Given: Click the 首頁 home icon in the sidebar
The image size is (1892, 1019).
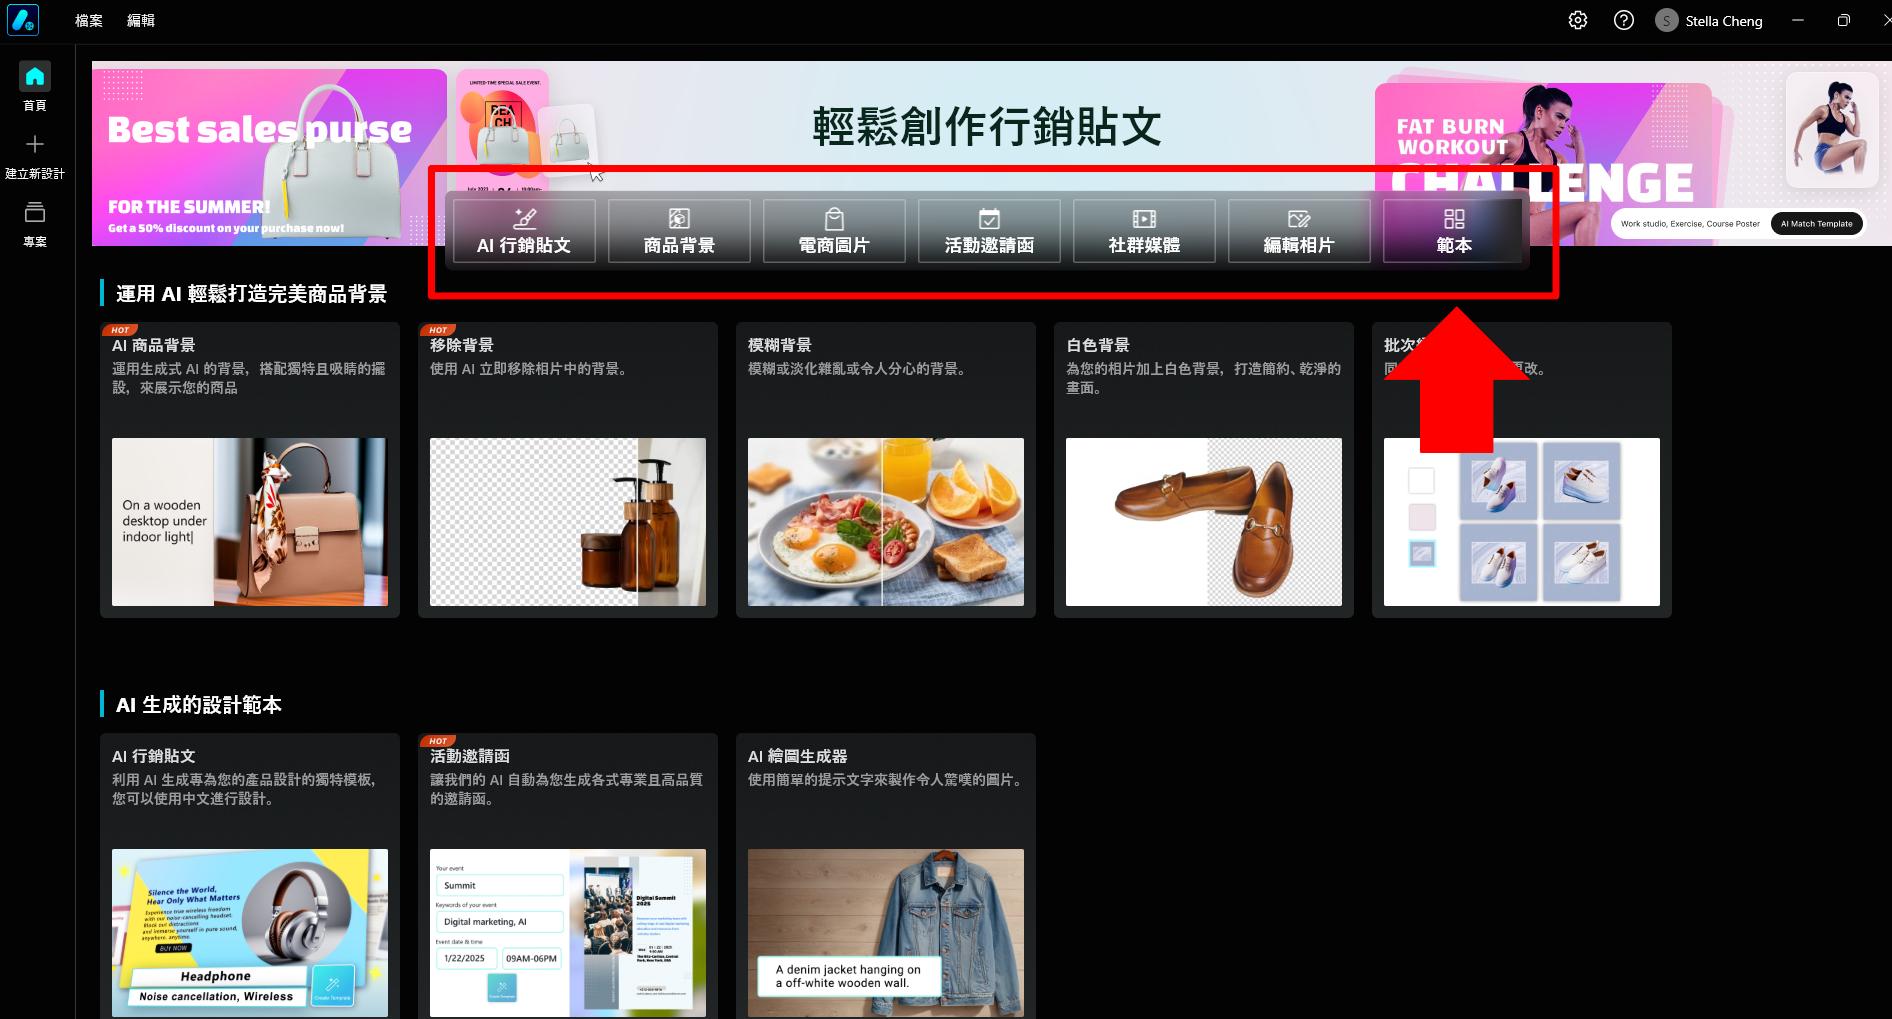Looking at the screenshot, I should tap(34, 76).
